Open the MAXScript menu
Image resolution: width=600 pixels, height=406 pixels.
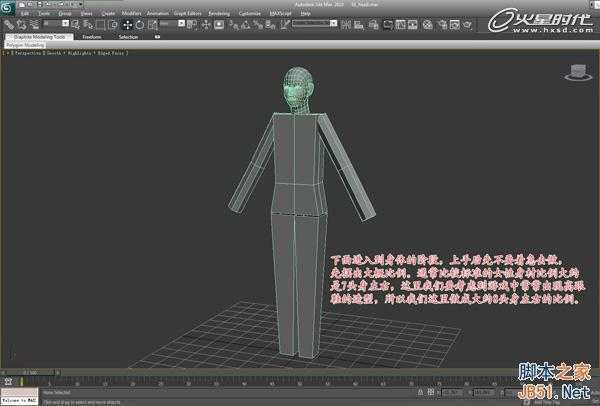point(280,13)
